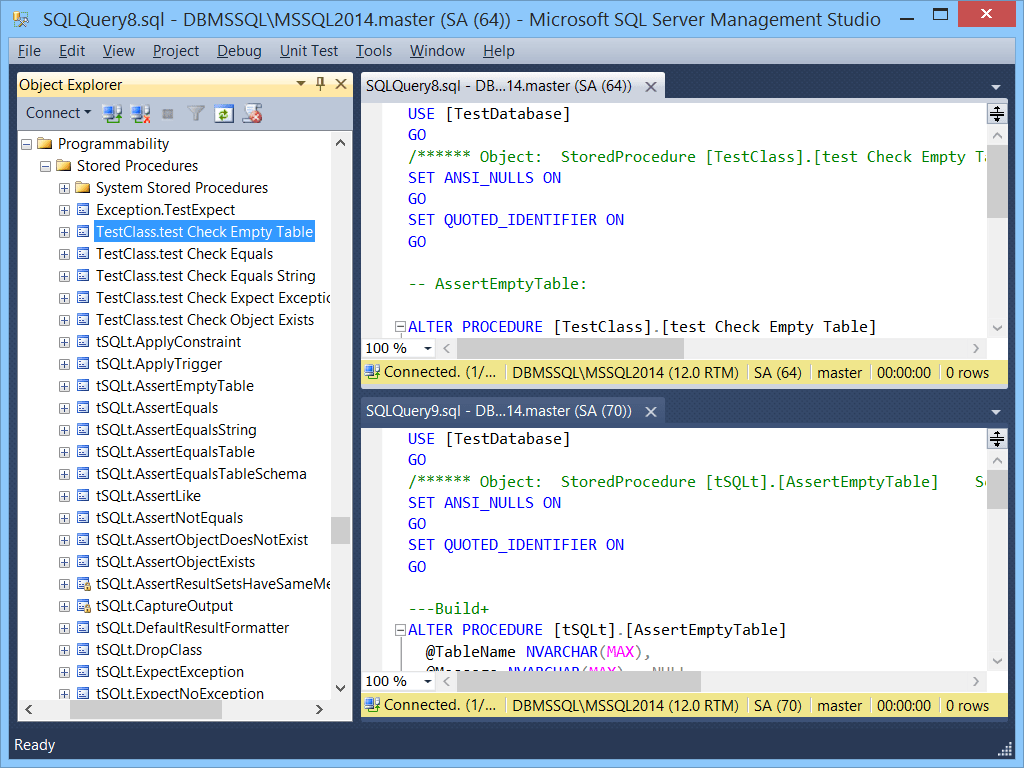1024x768 pixels.
Task: Open the zoom percentage dropdown in SQLQuery9
Action: 427,680
